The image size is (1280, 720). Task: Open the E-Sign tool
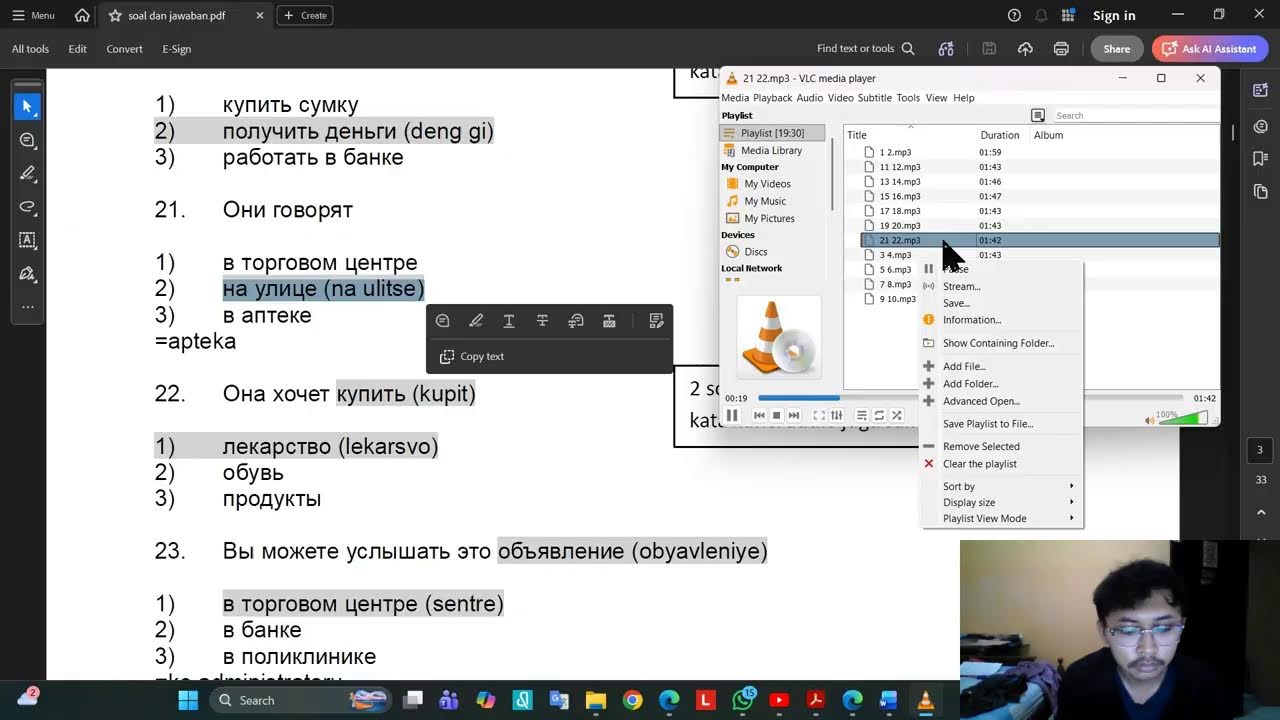(x=177, y=49)
